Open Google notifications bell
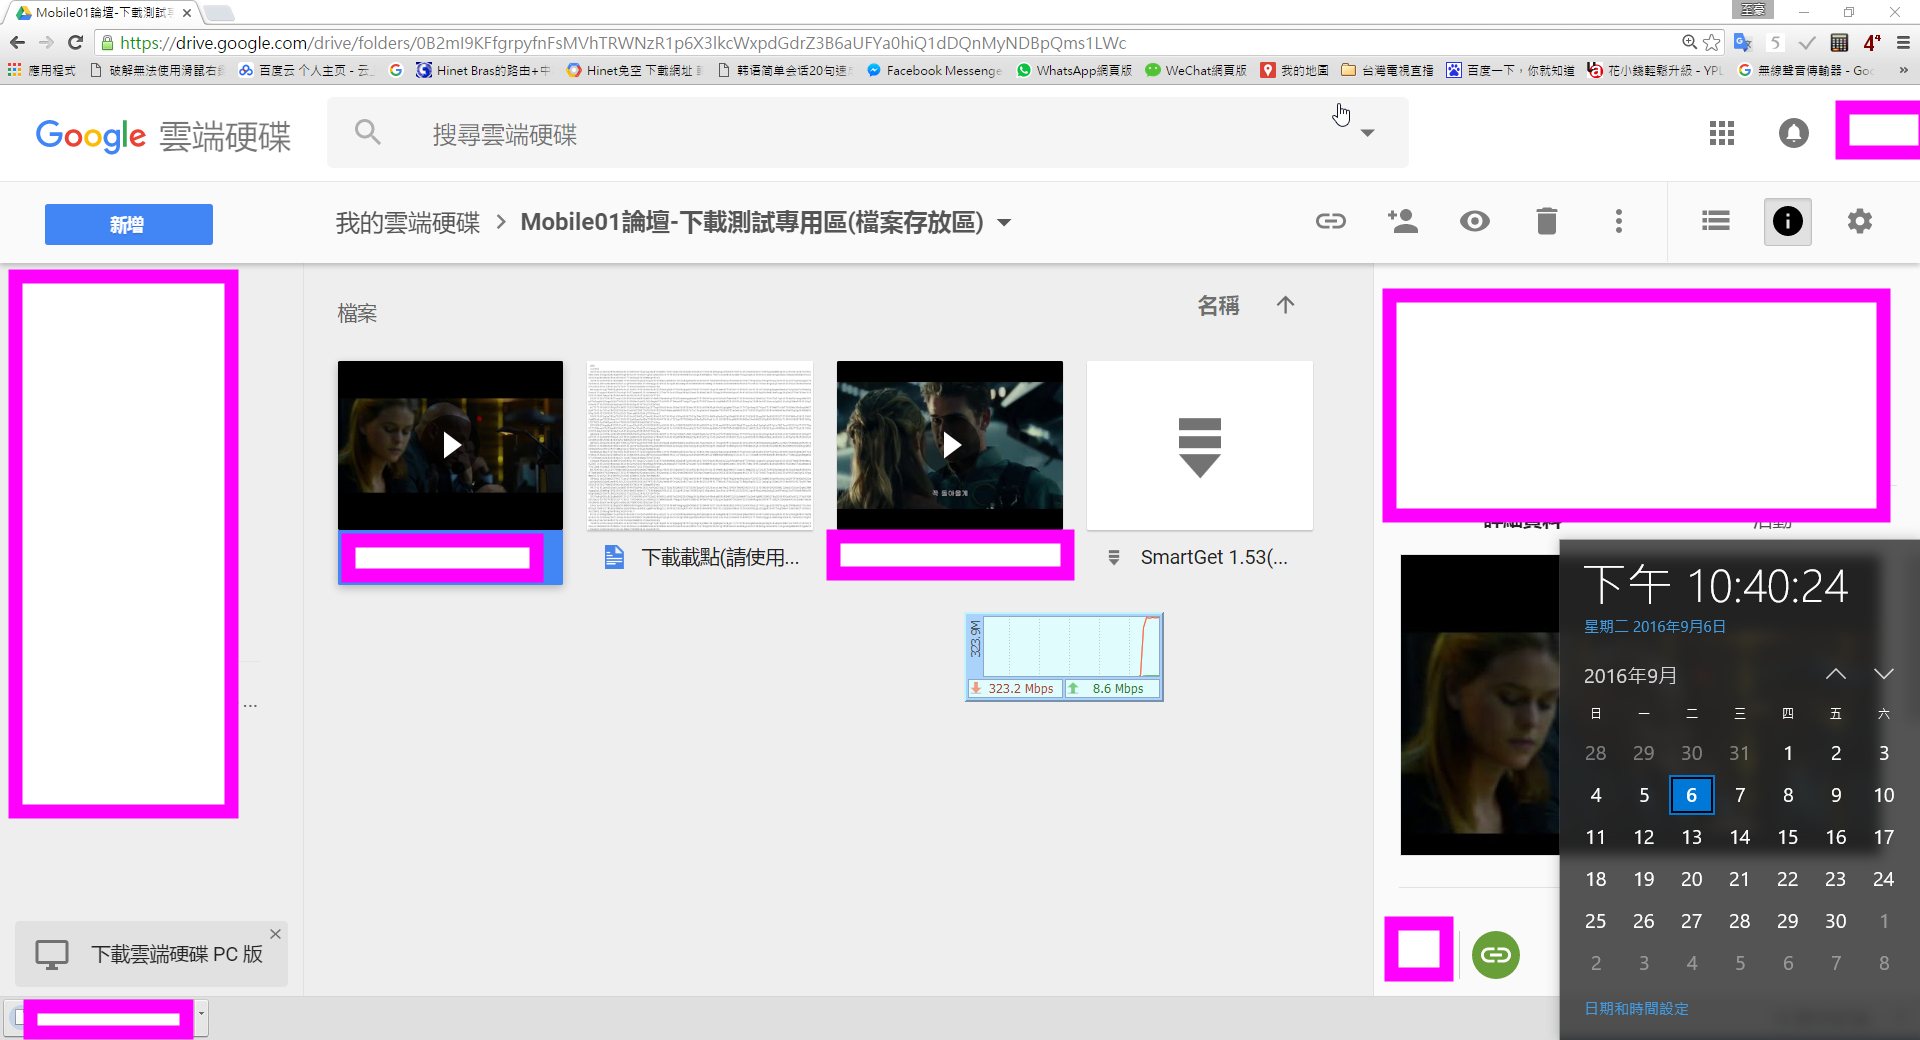The width and height of the screenshot is (1920, 1040). pos(1794,133)
